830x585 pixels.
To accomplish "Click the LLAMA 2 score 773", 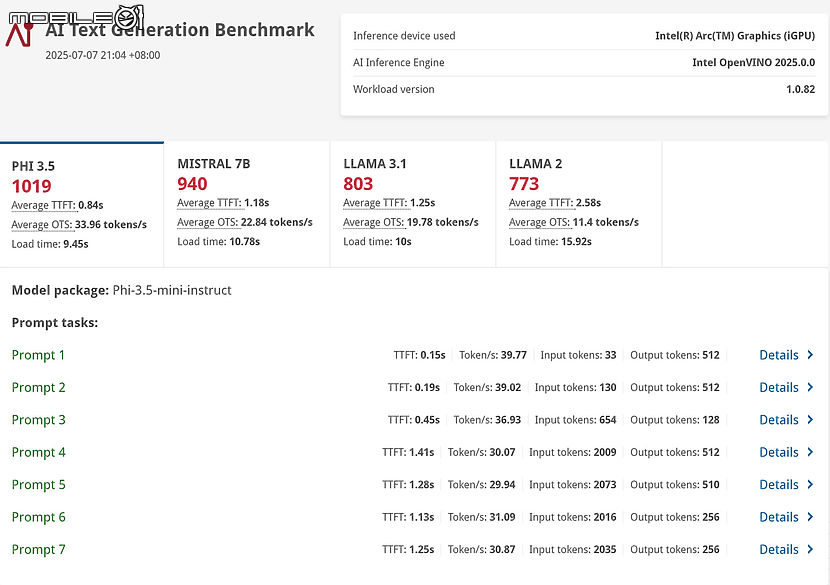I will click(524, 184).
